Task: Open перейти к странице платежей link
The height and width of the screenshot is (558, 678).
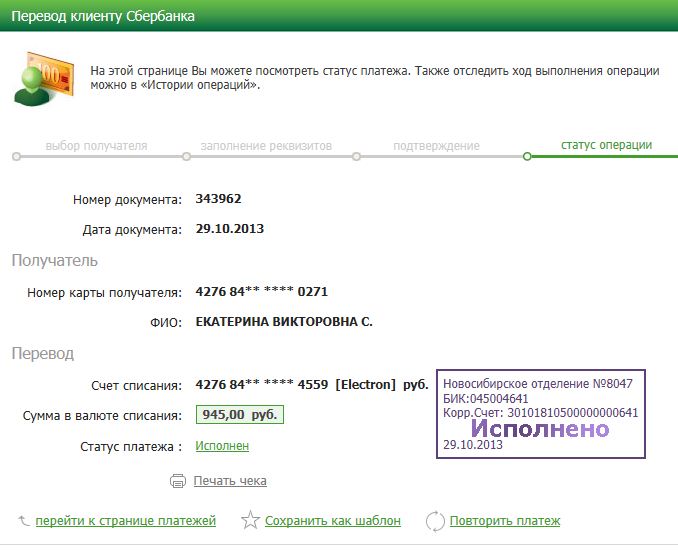Action: pos(126,521)
